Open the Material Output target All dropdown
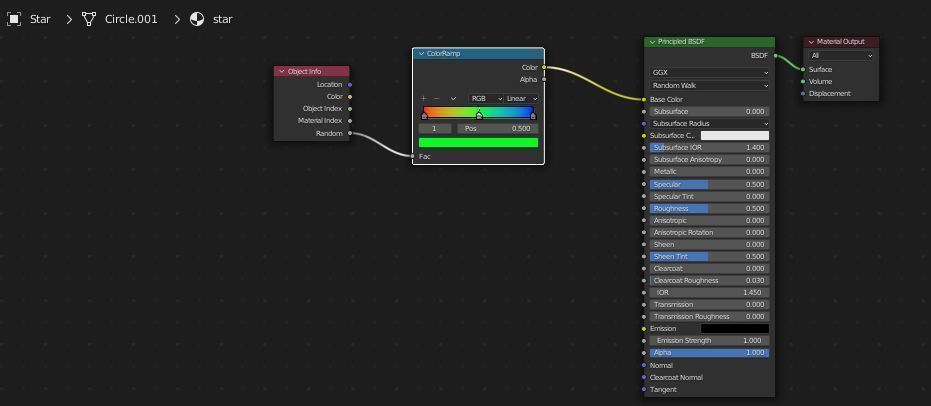The image size is (931, 406). click(x=841, y=56)
